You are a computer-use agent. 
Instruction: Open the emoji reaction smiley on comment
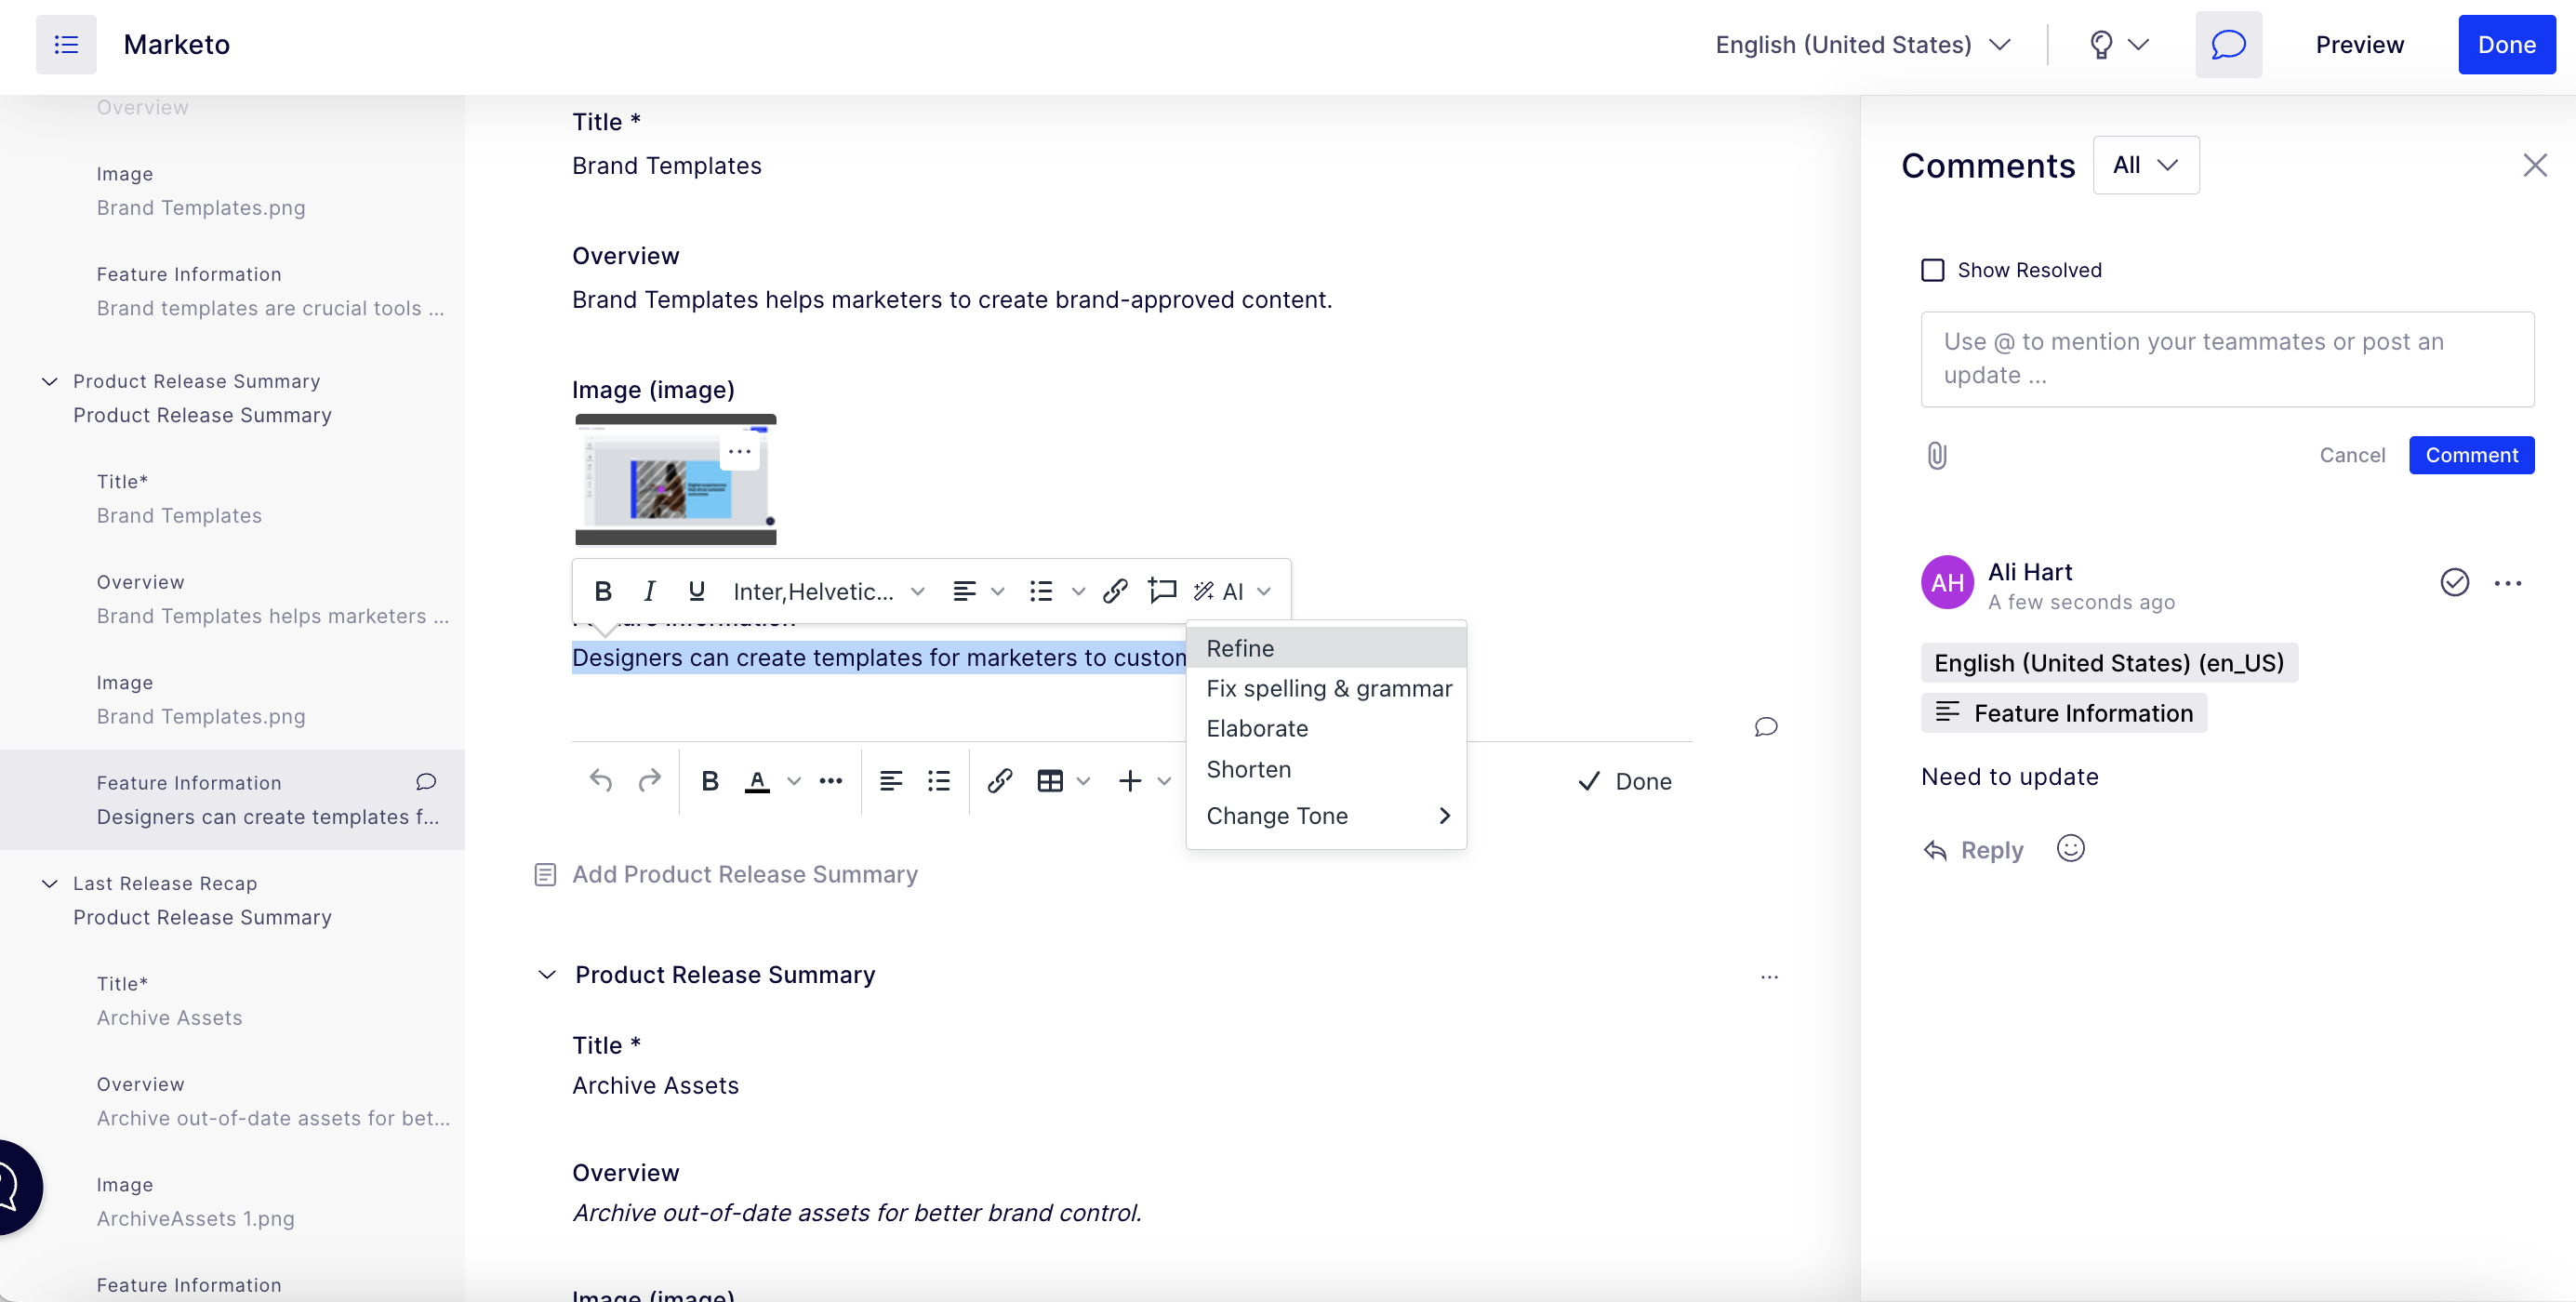click(x=2070, y=849)
